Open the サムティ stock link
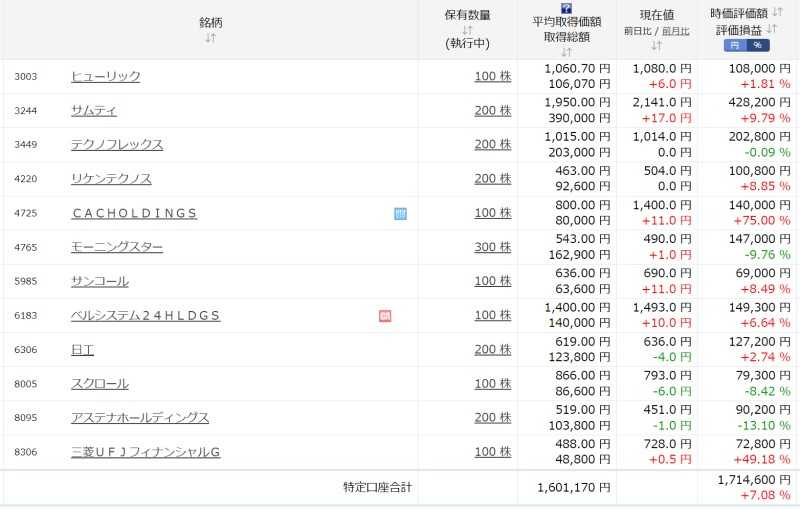 [94, 111]
